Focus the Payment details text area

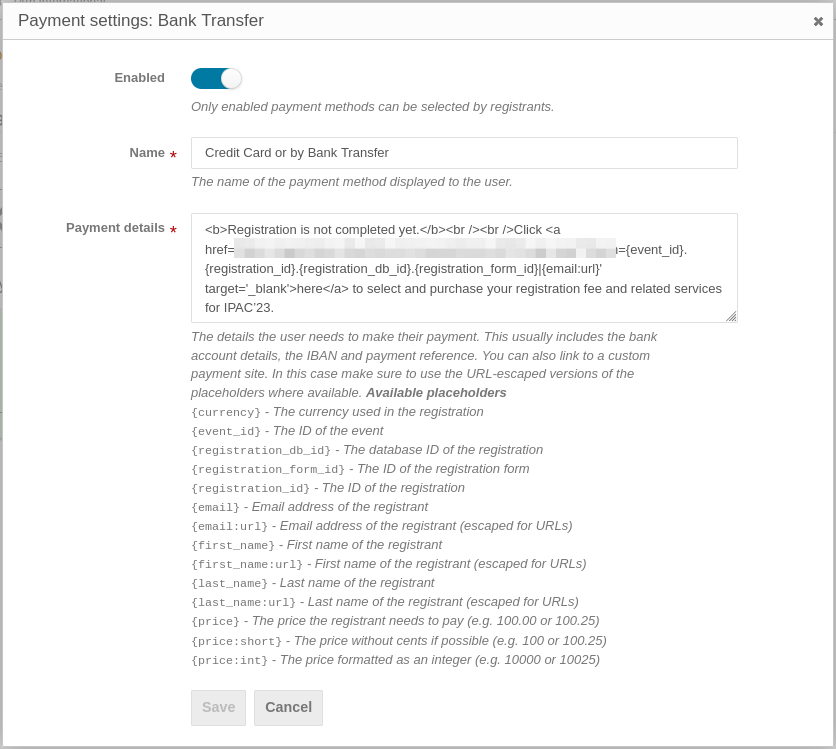(464, 268)
